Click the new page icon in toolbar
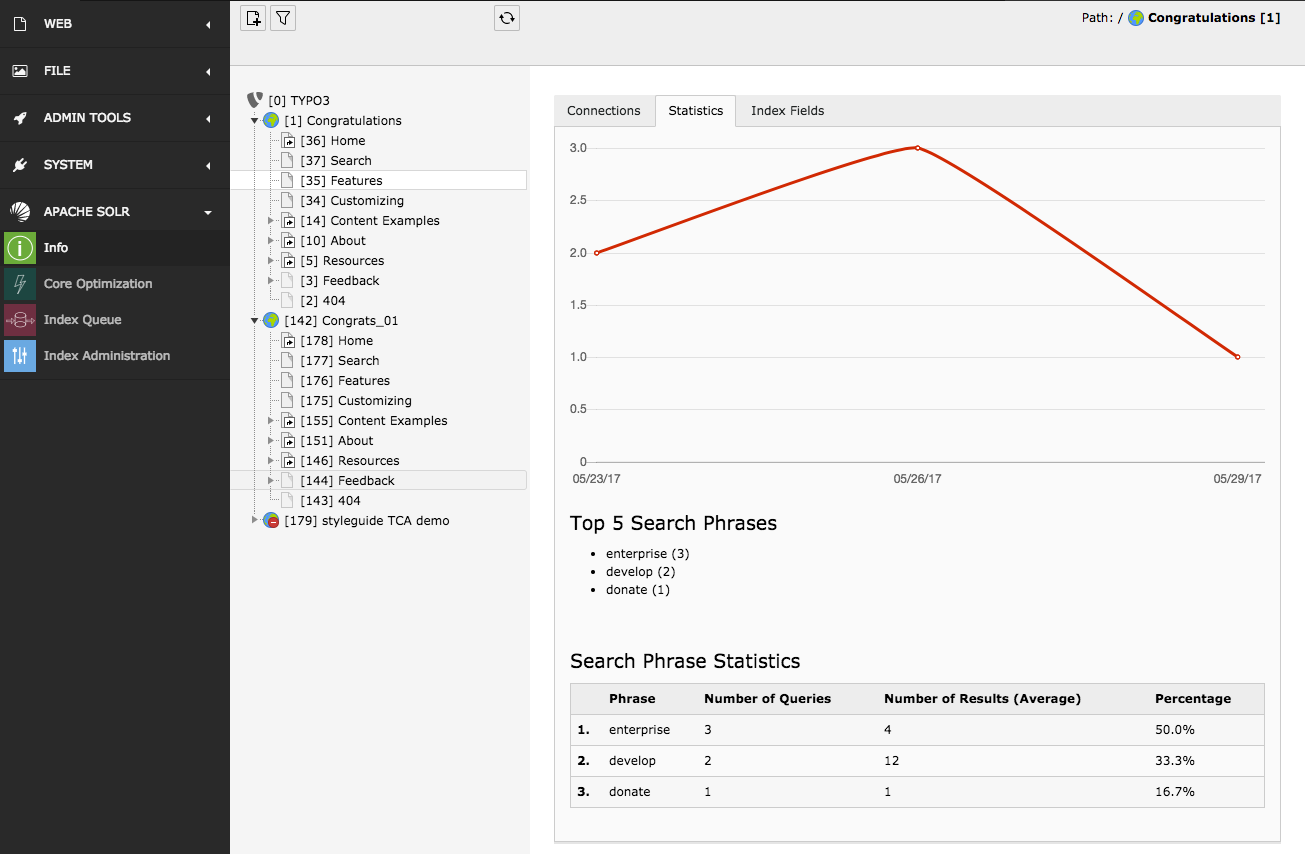The height and width of the screenshot is (854, 1305). click(254, 18)
